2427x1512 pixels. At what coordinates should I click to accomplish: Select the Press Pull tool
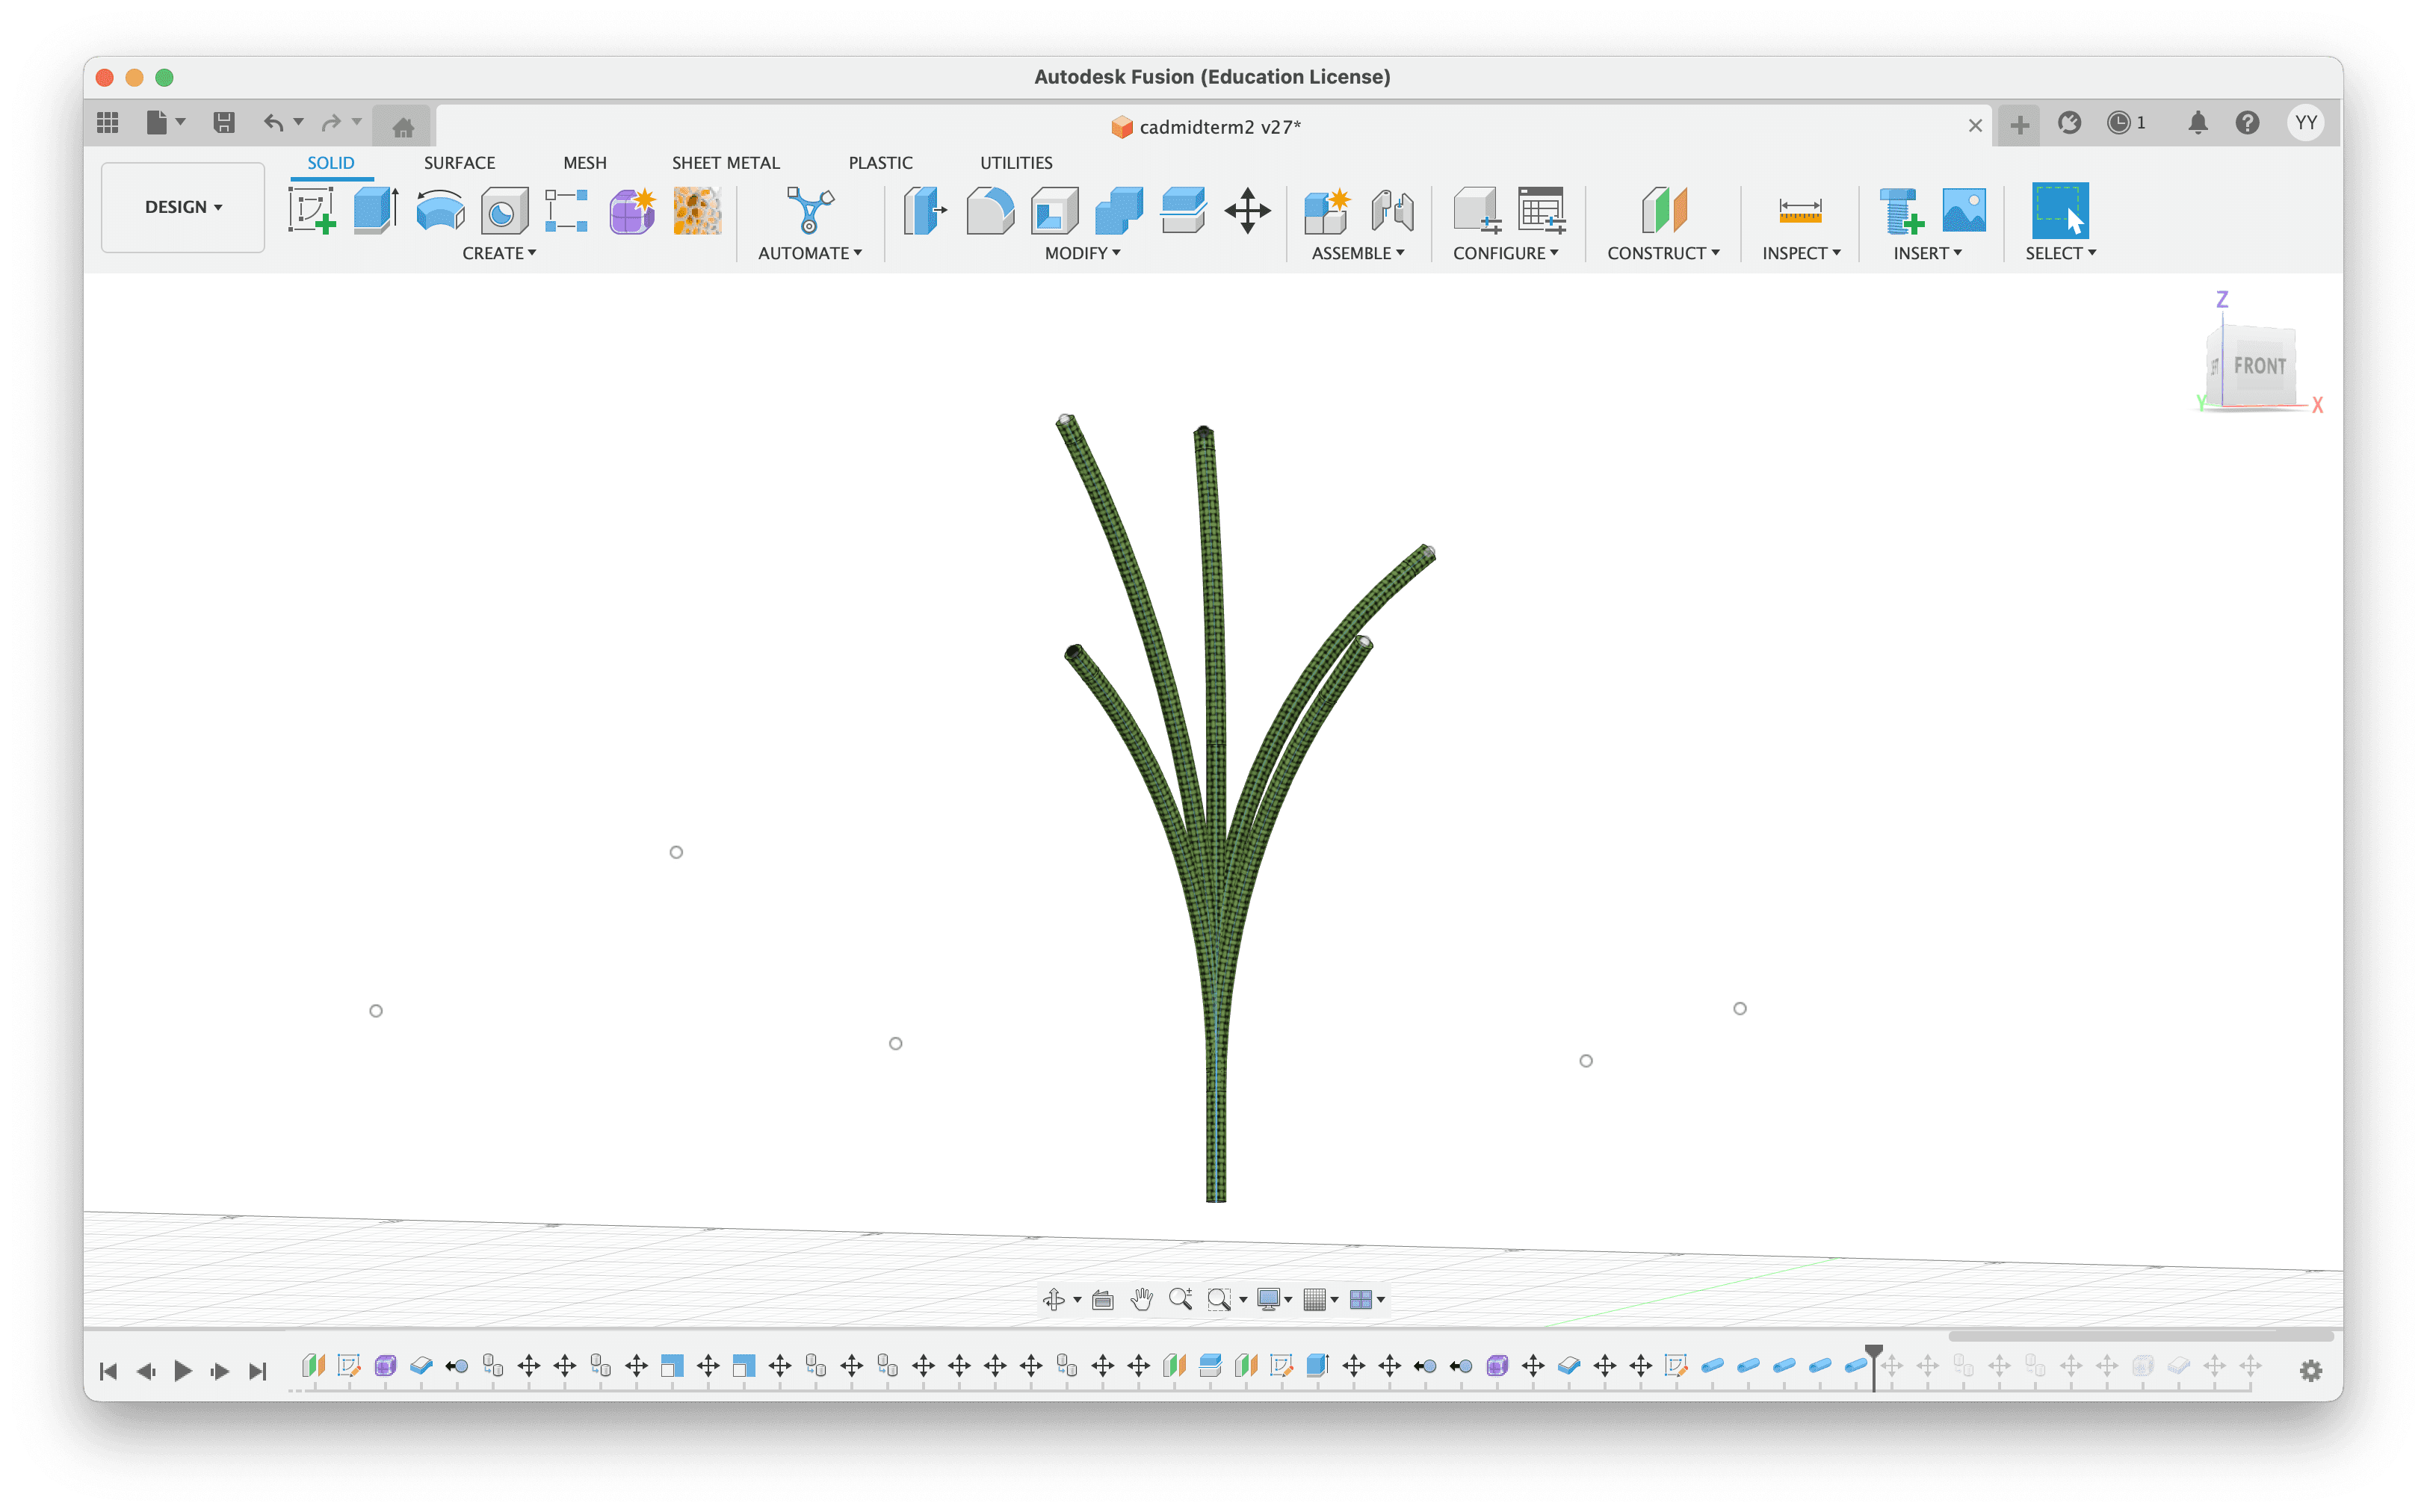(x=925, y=210)
